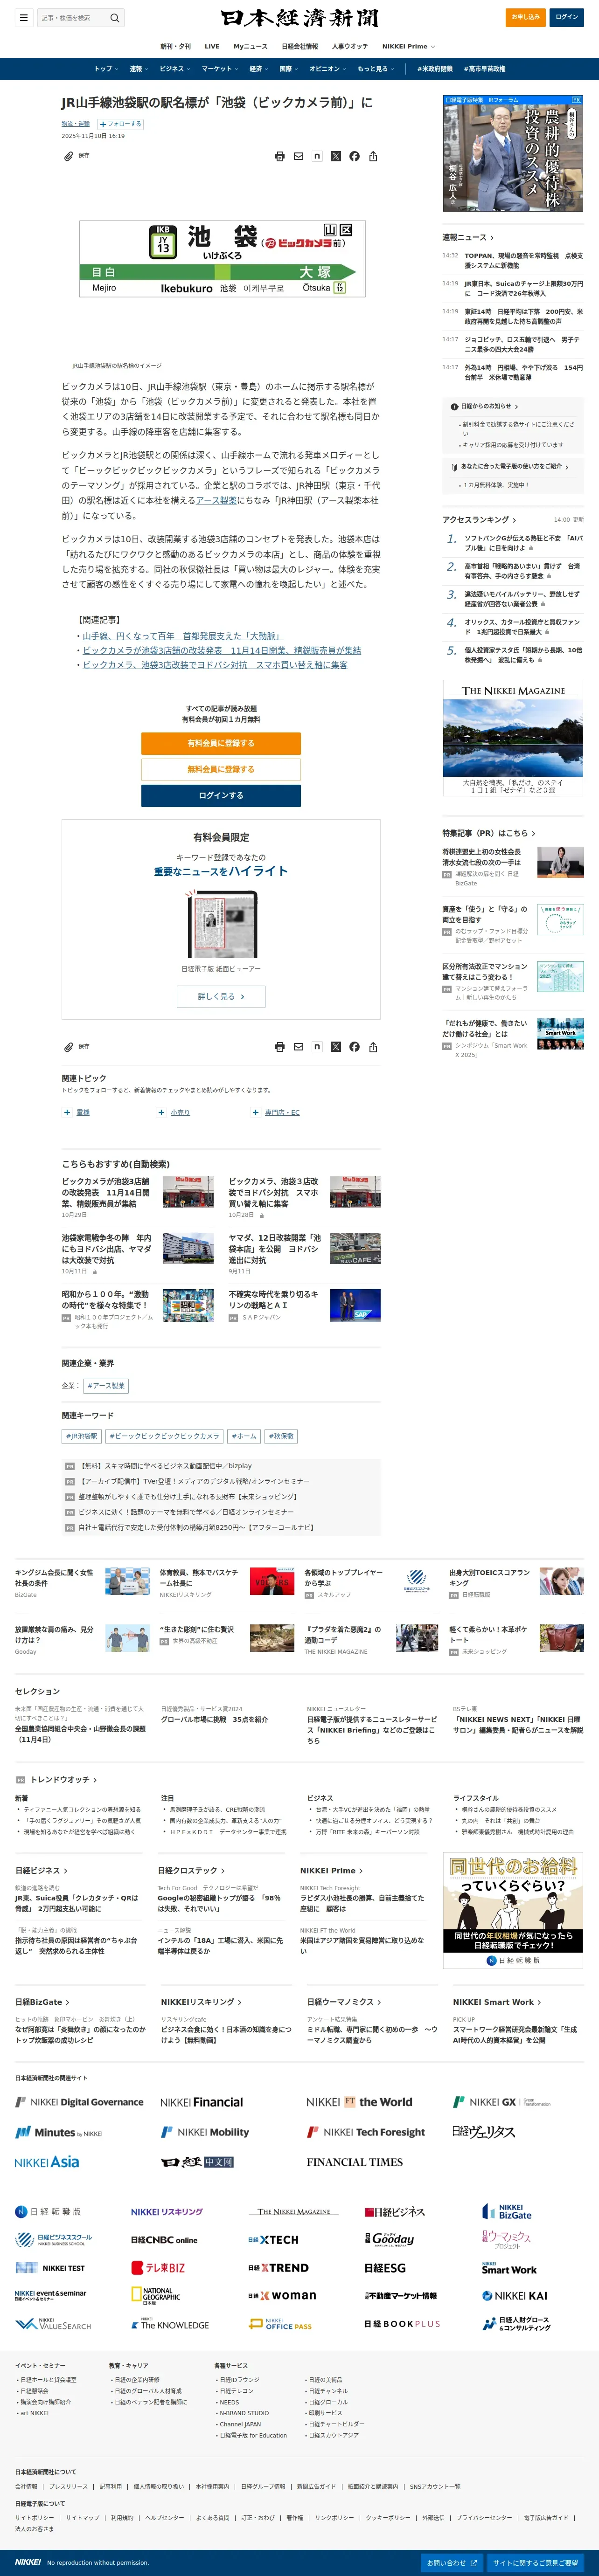Expand the 速報 navigation dropdown
Image resolution: width=599 pixels, height=2576 pixels.
coord(138,69)
